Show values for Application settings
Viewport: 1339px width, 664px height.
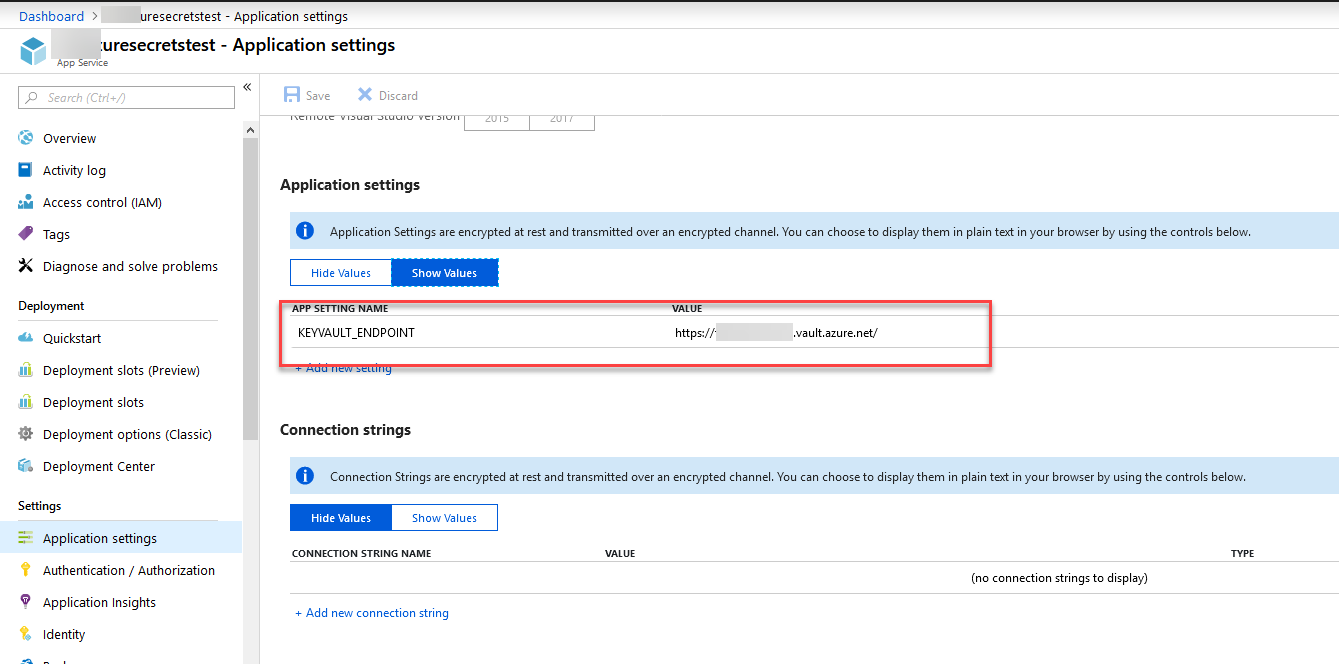coord(444,272)
